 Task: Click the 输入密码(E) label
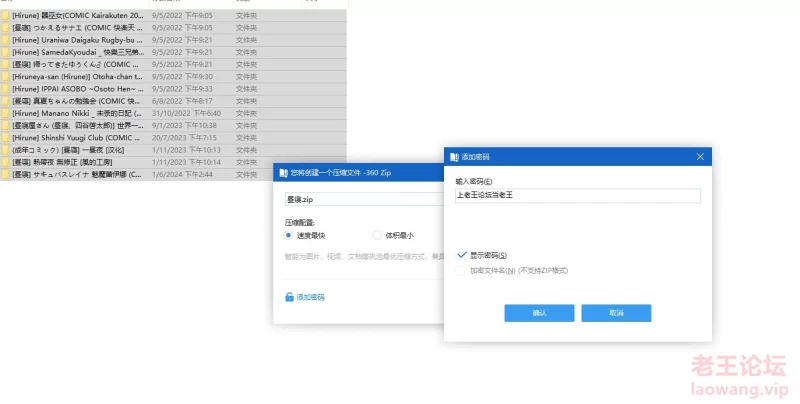click(474, 182)
